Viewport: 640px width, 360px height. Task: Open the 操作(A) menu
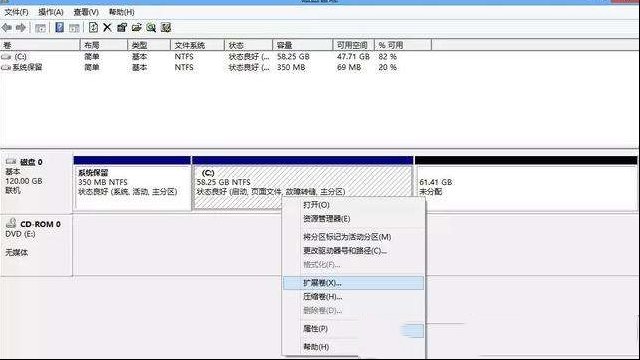[x=51, y=12]
